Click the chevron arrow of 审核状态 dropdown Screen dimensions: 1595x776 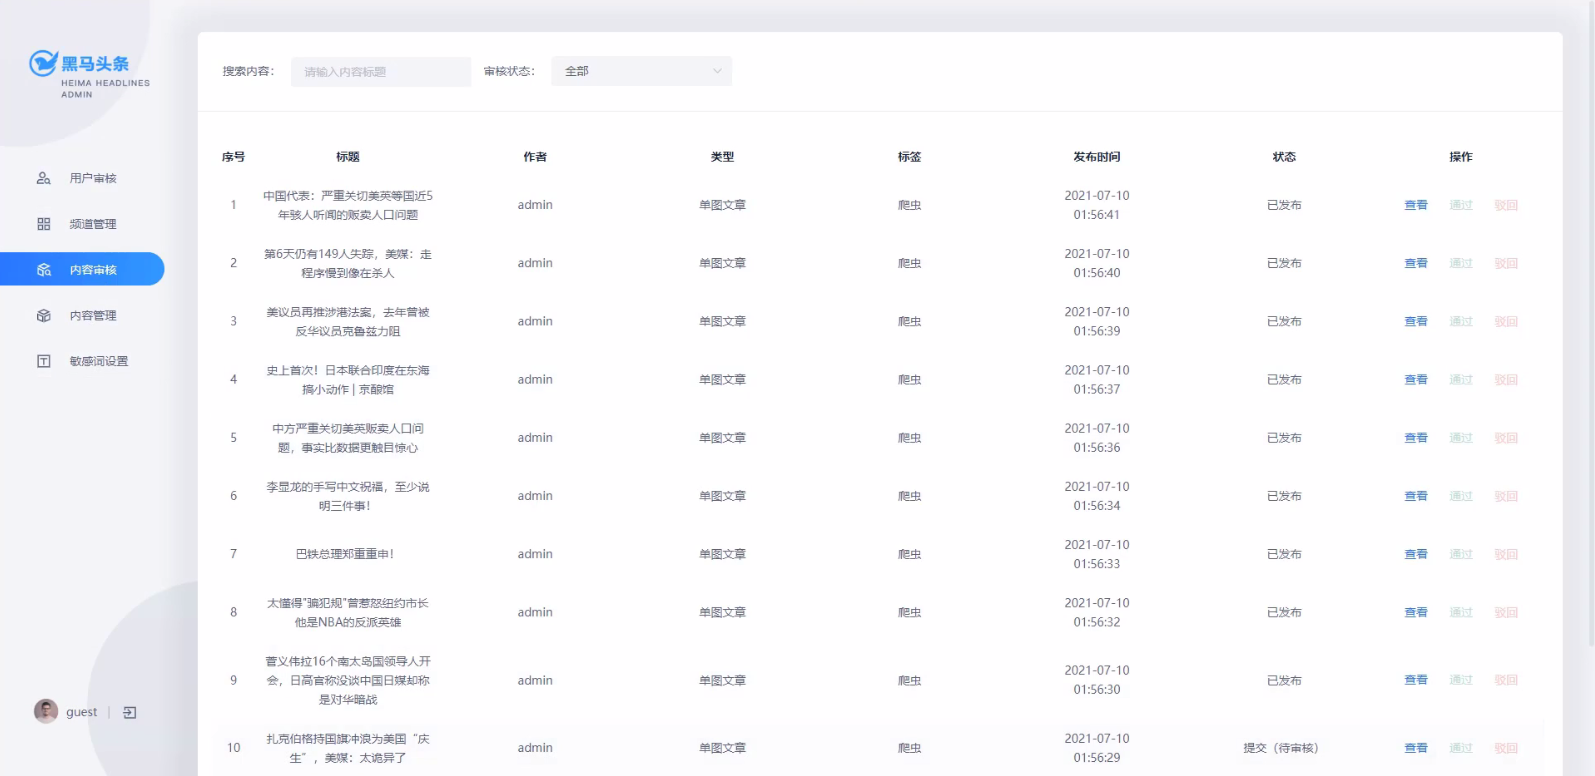pyautogui.click(x=717, y=71)
